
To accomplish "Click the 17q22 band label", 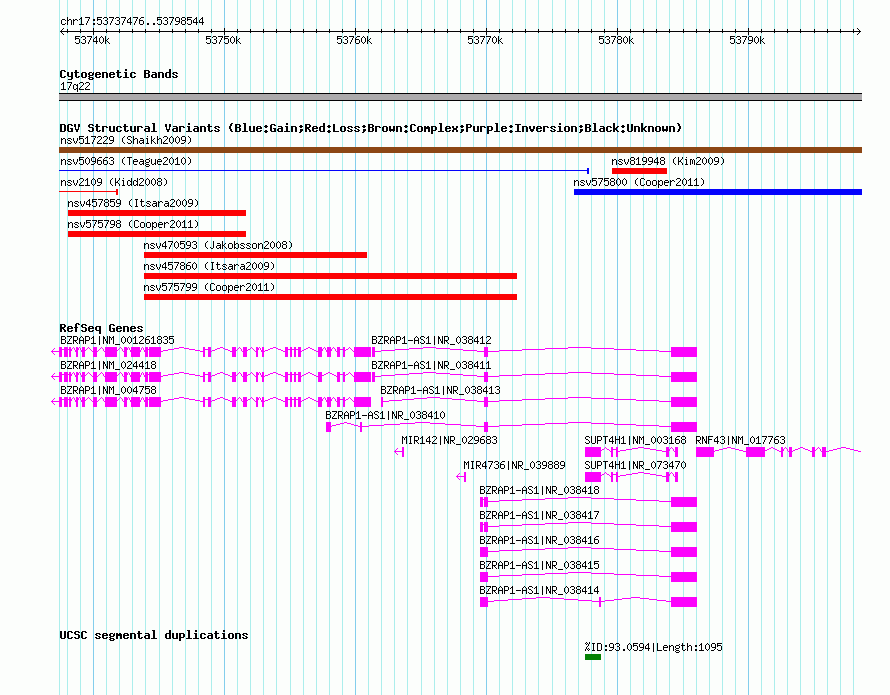I will click(75, 86).
